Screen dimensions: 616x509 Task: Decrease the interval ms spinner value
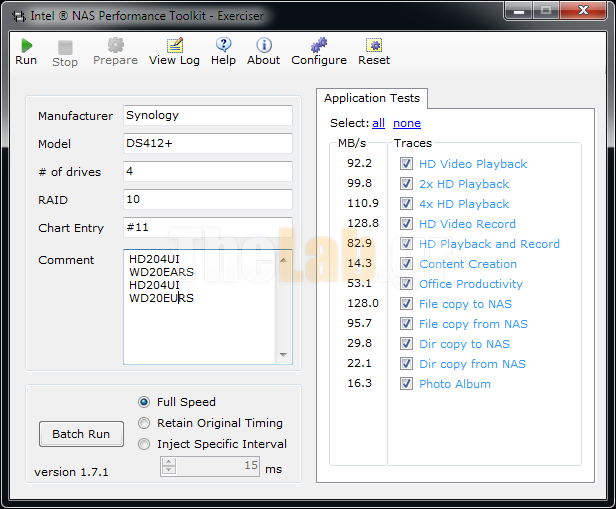point(169,470)
